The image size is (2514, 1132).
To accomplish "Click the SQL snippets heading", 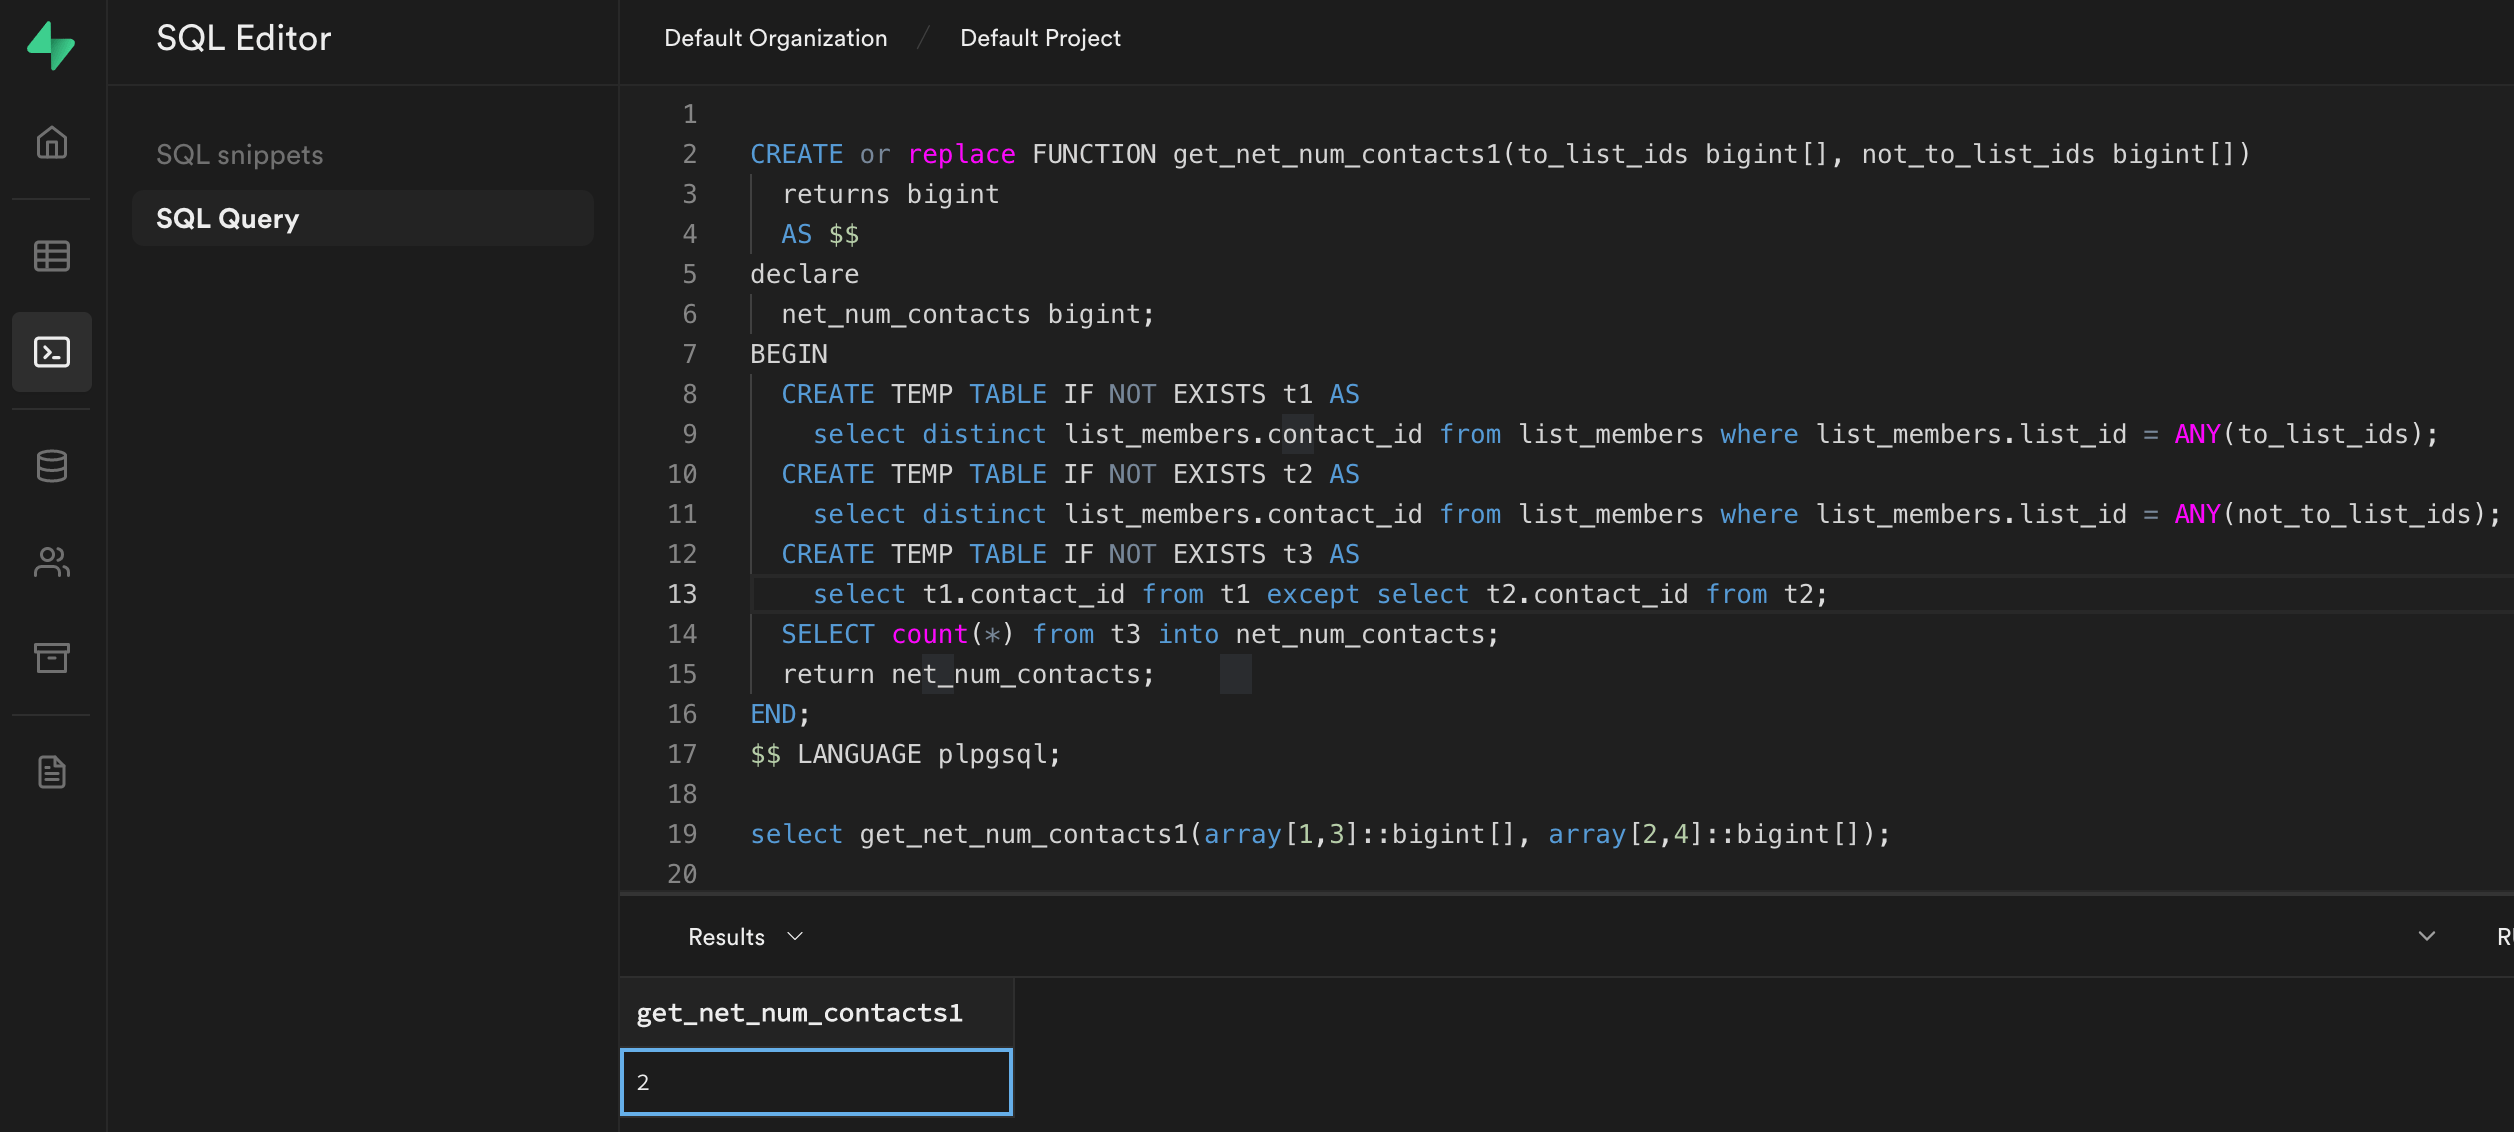I will 239,154.
